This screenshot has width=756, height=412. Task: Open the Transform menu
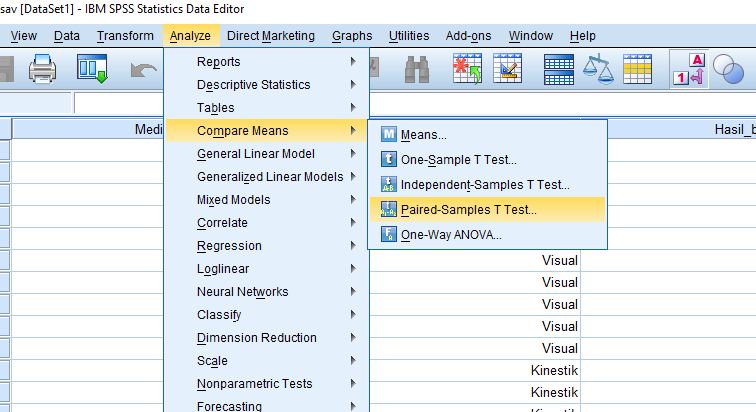125,36
